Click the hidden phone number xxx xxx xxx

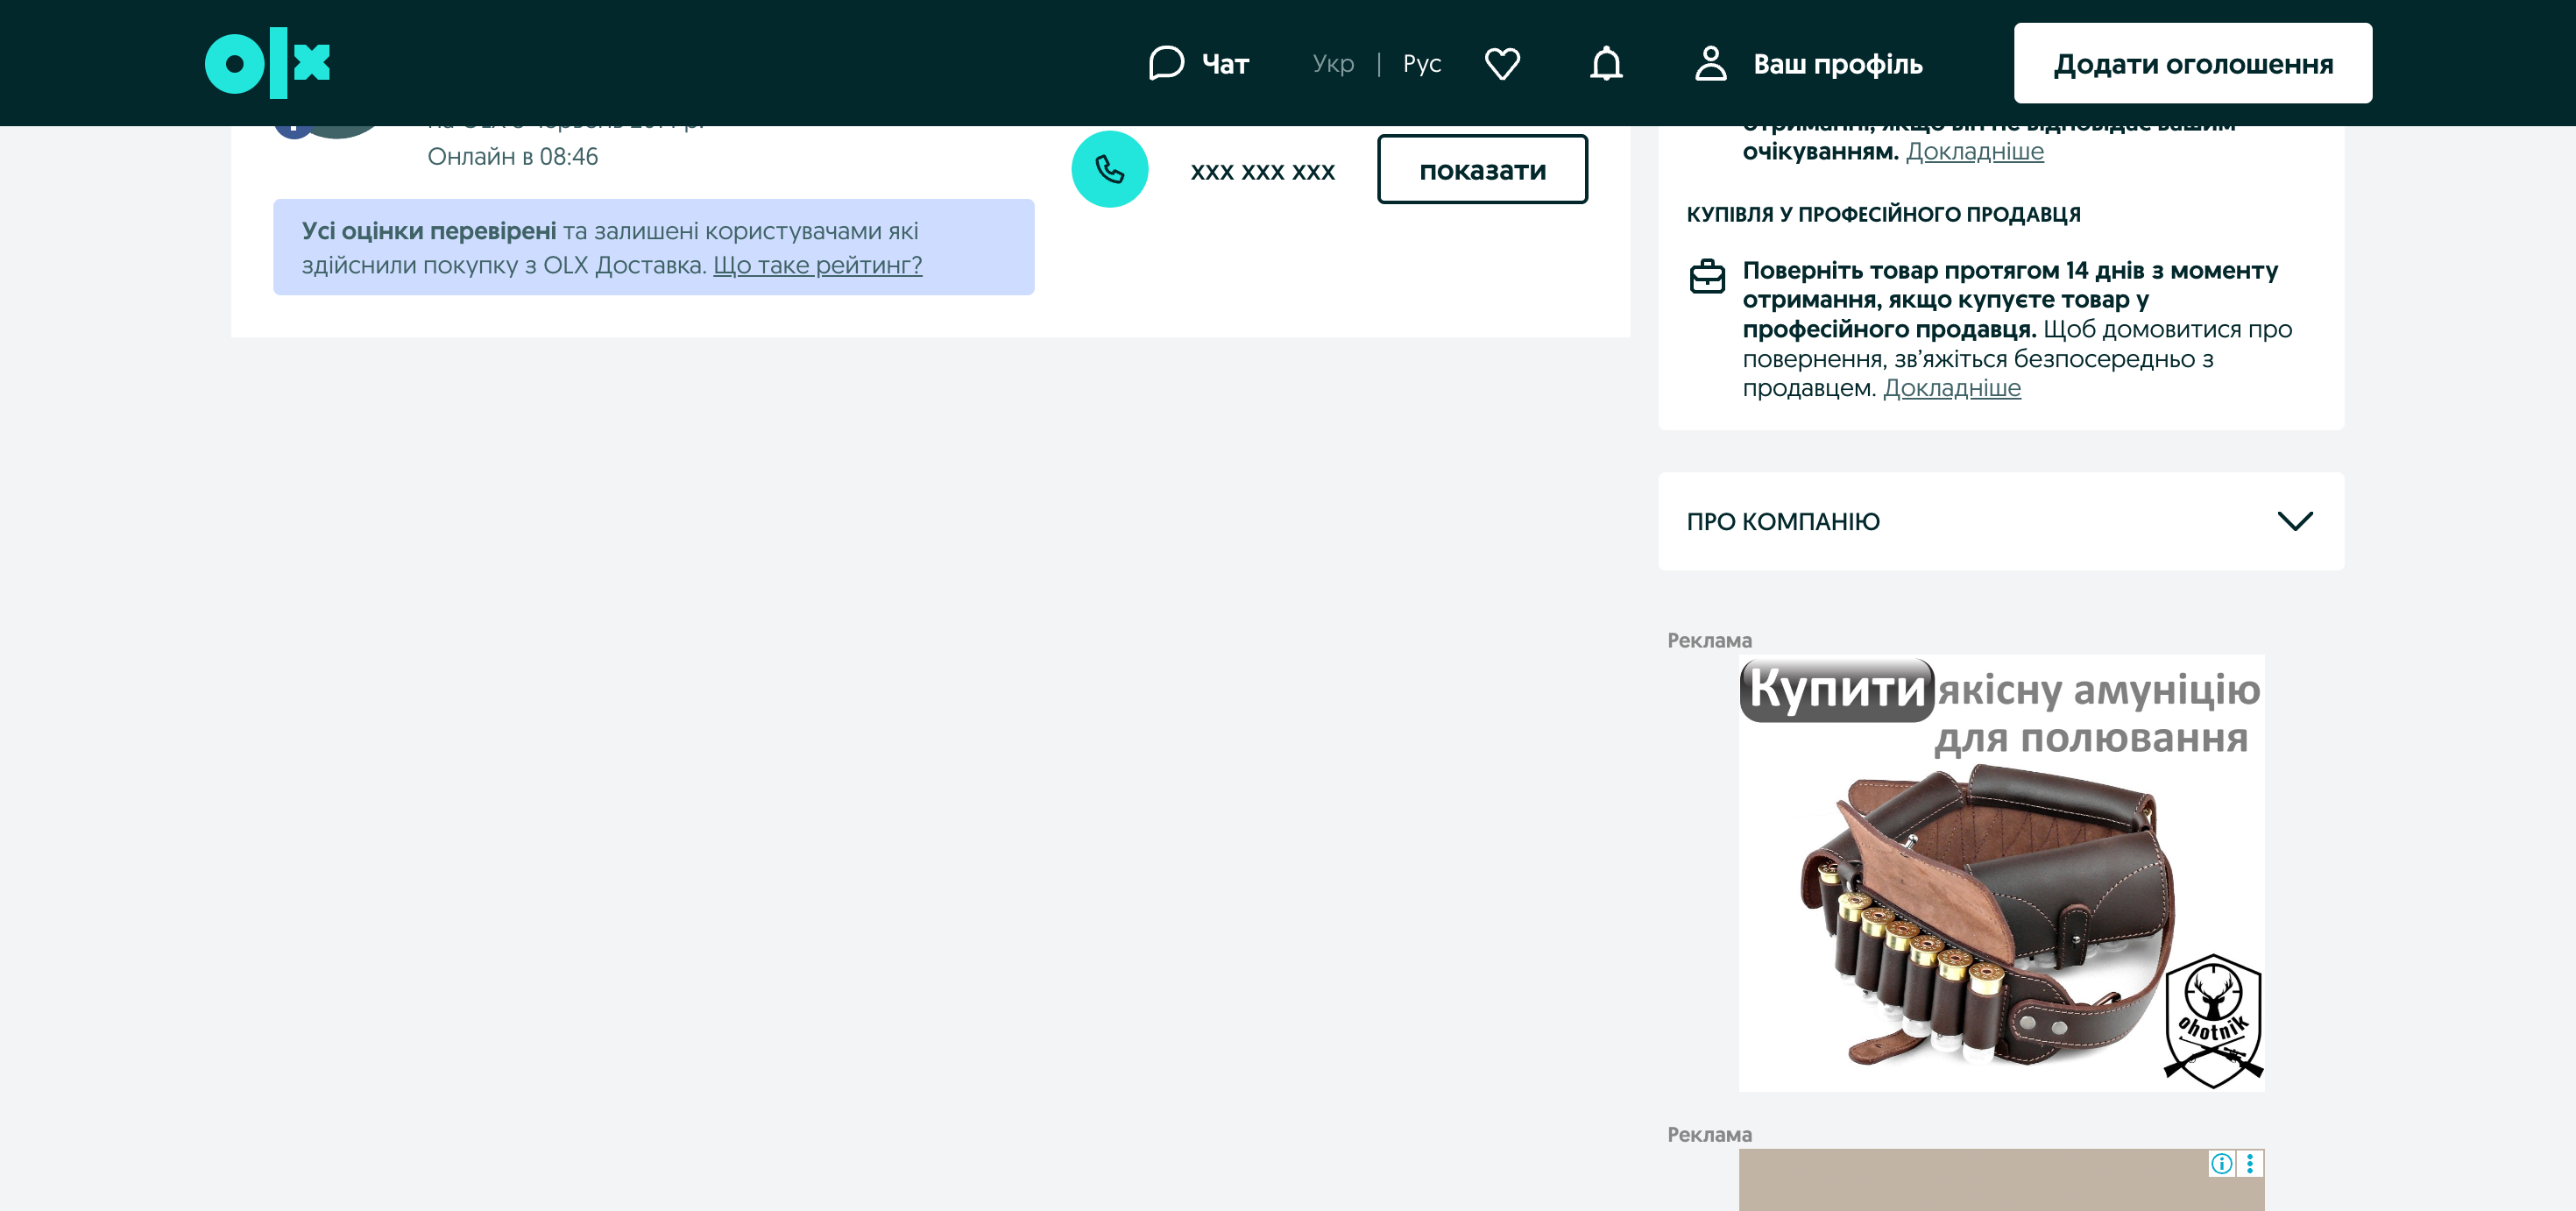point(1262,171)
